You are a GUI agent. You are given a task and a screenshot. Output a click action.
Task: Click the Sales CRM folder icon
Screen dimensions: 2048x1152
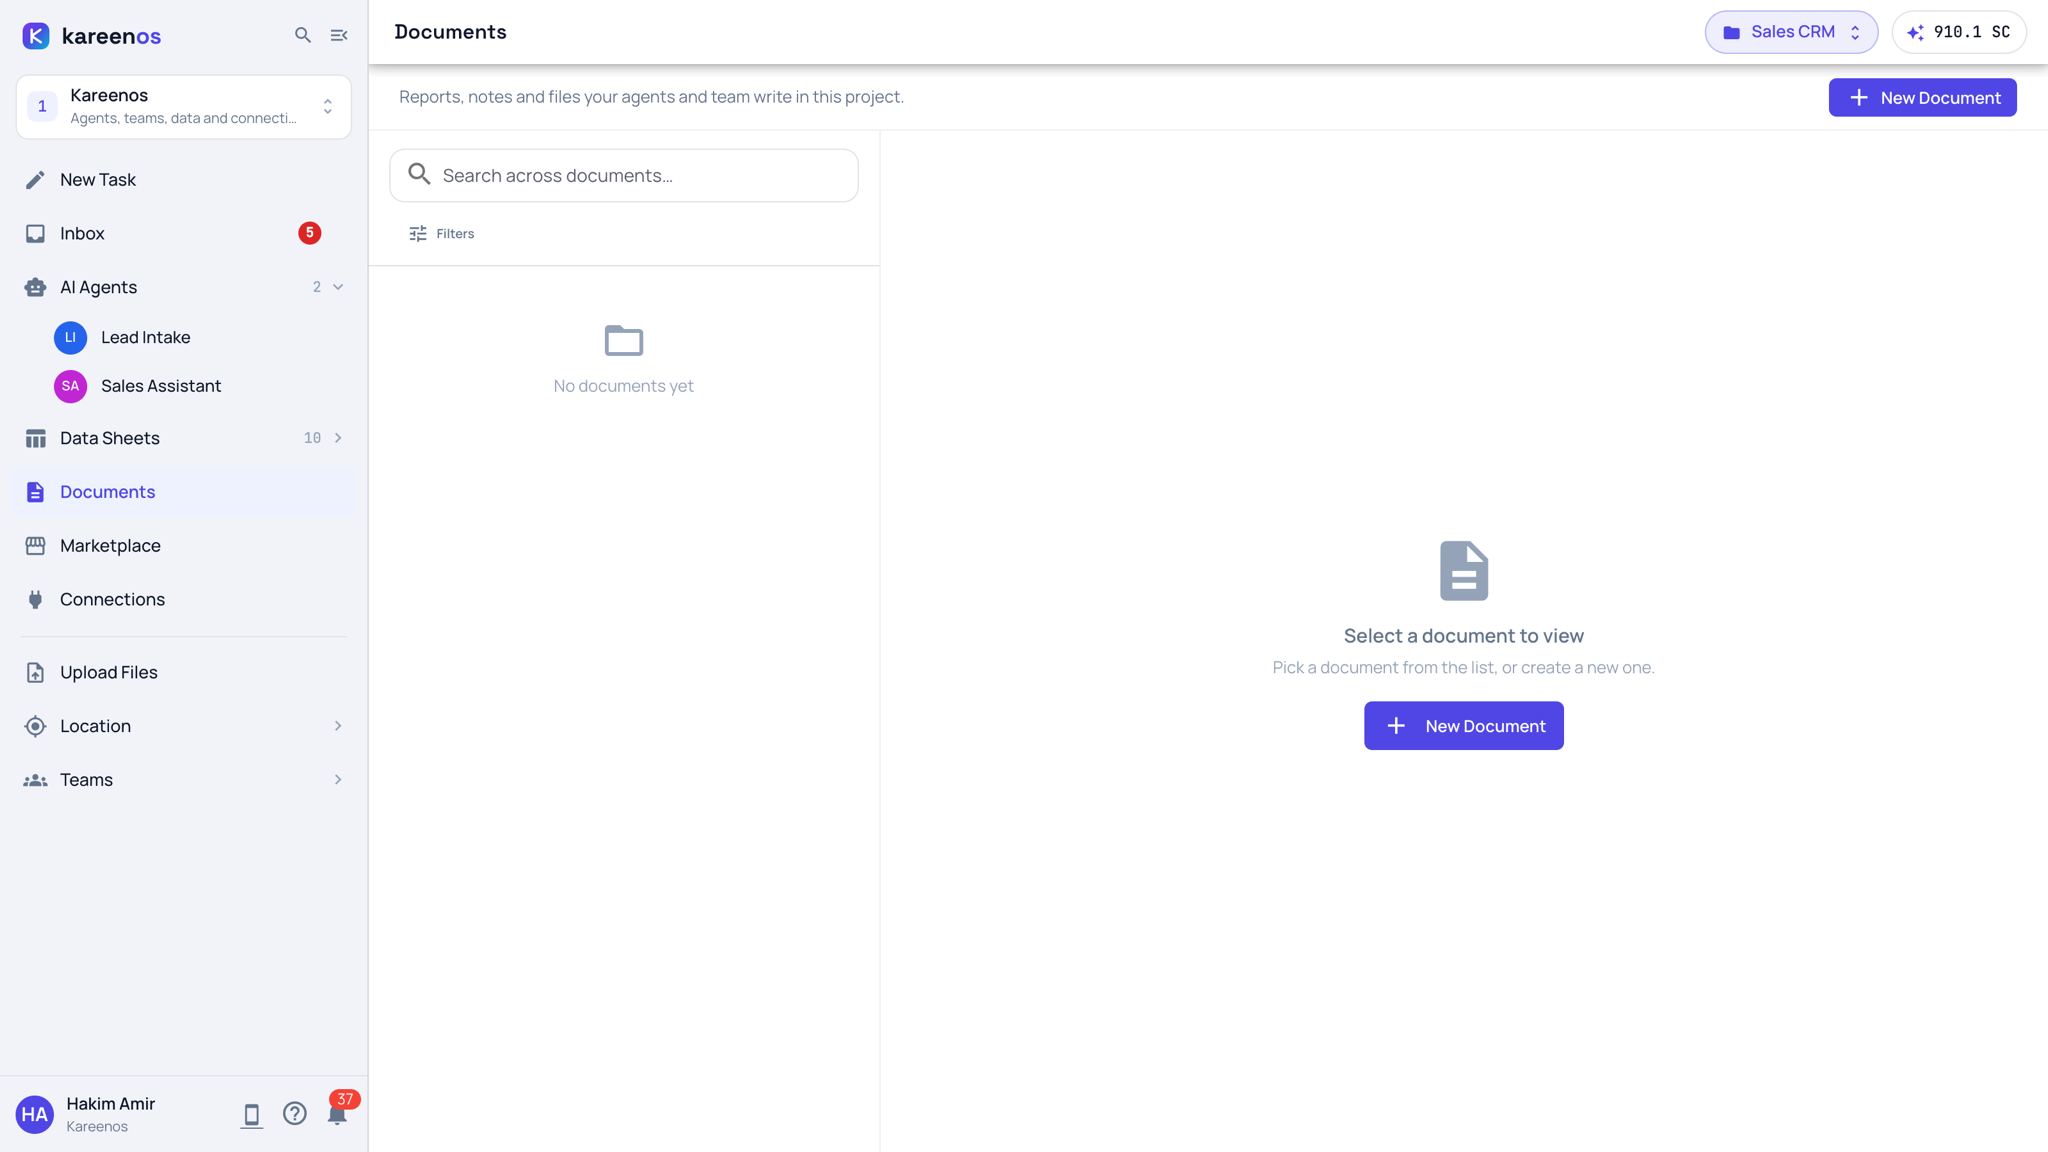1732,33
